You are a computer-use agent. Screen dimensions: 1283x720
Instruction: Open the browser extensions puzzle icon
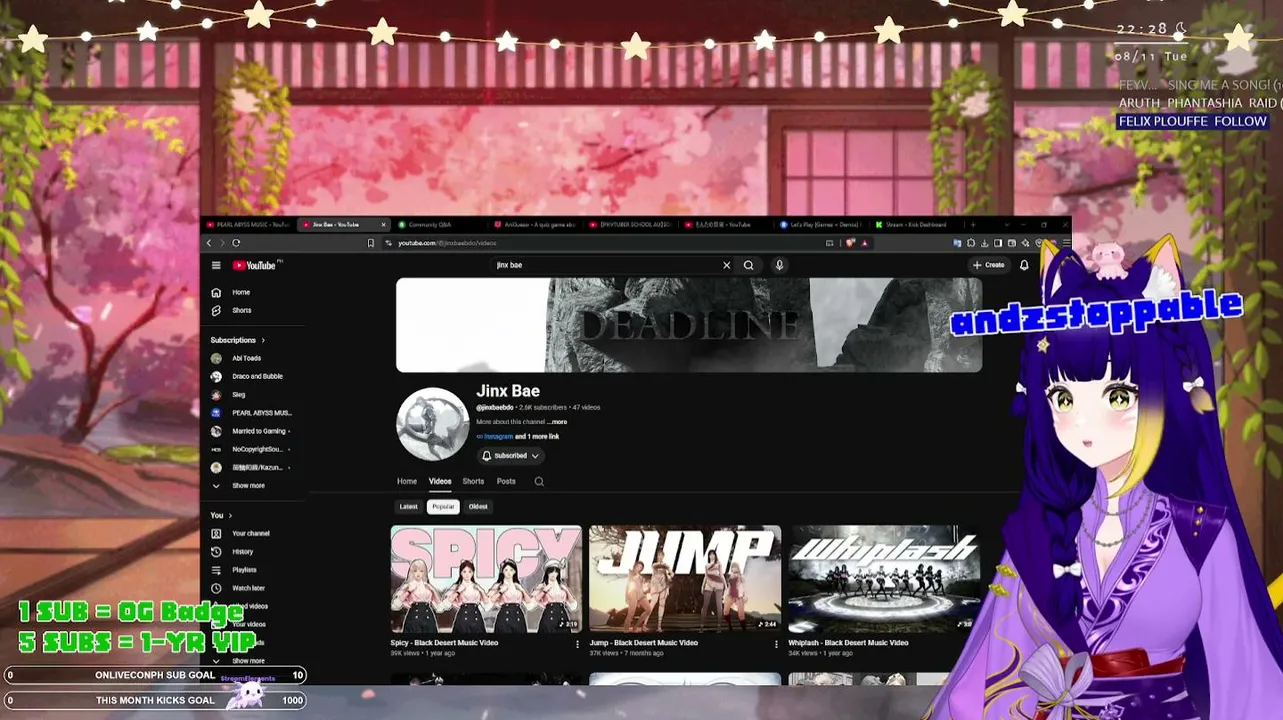click(970, 243)
